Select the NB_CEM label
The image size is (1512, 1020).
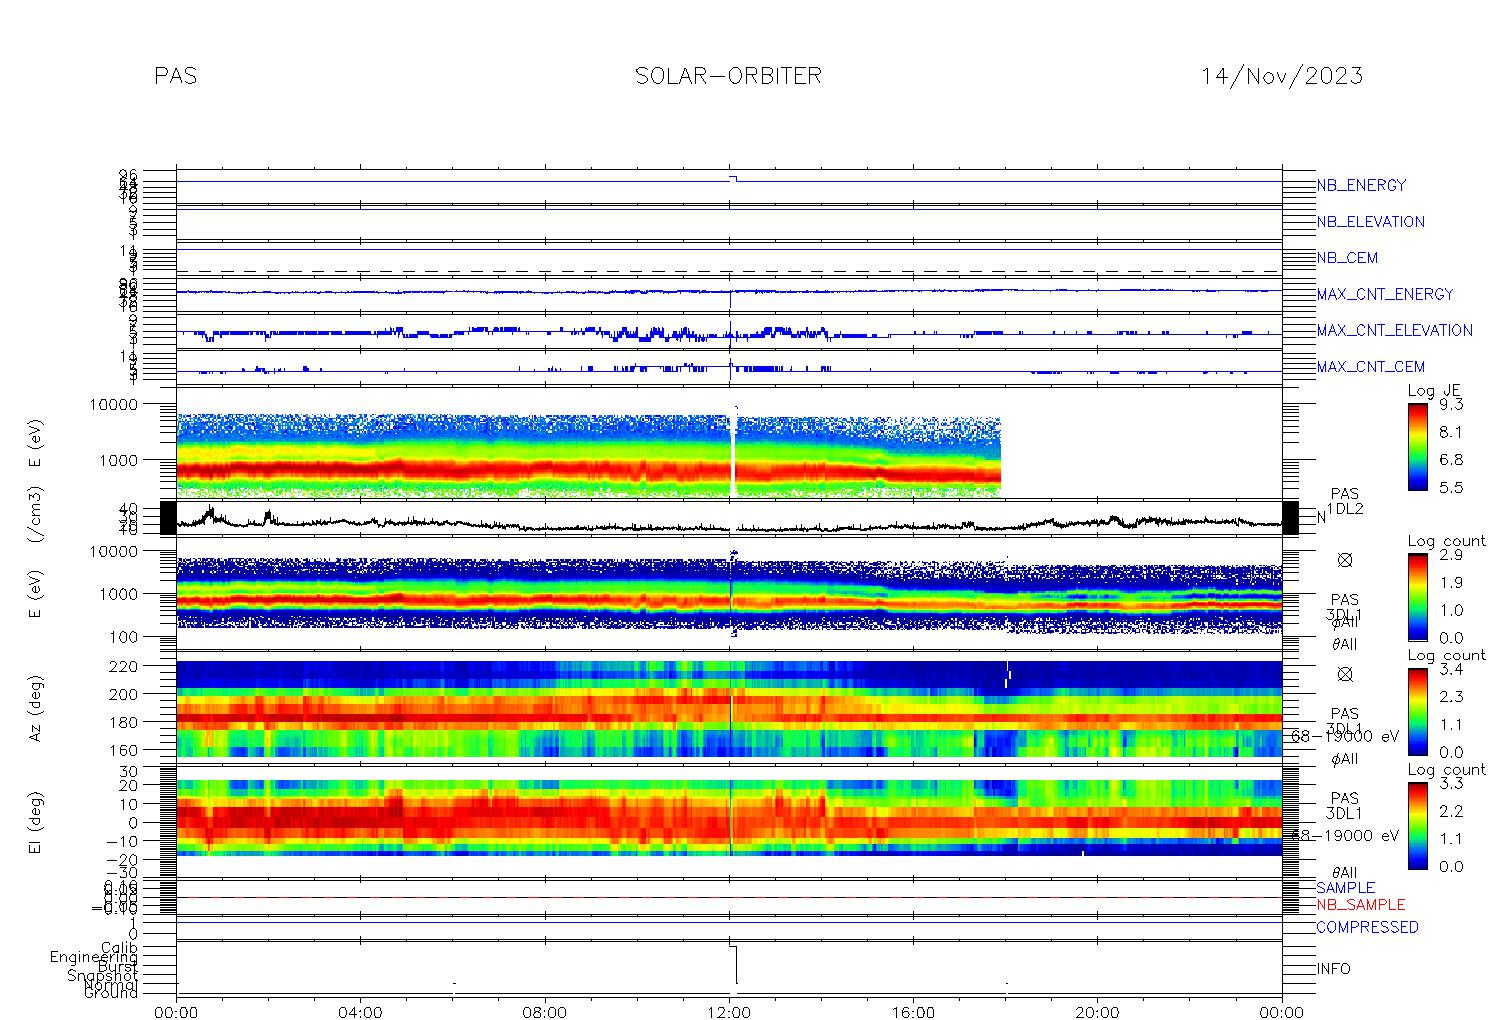click(x=1347, y=258)
